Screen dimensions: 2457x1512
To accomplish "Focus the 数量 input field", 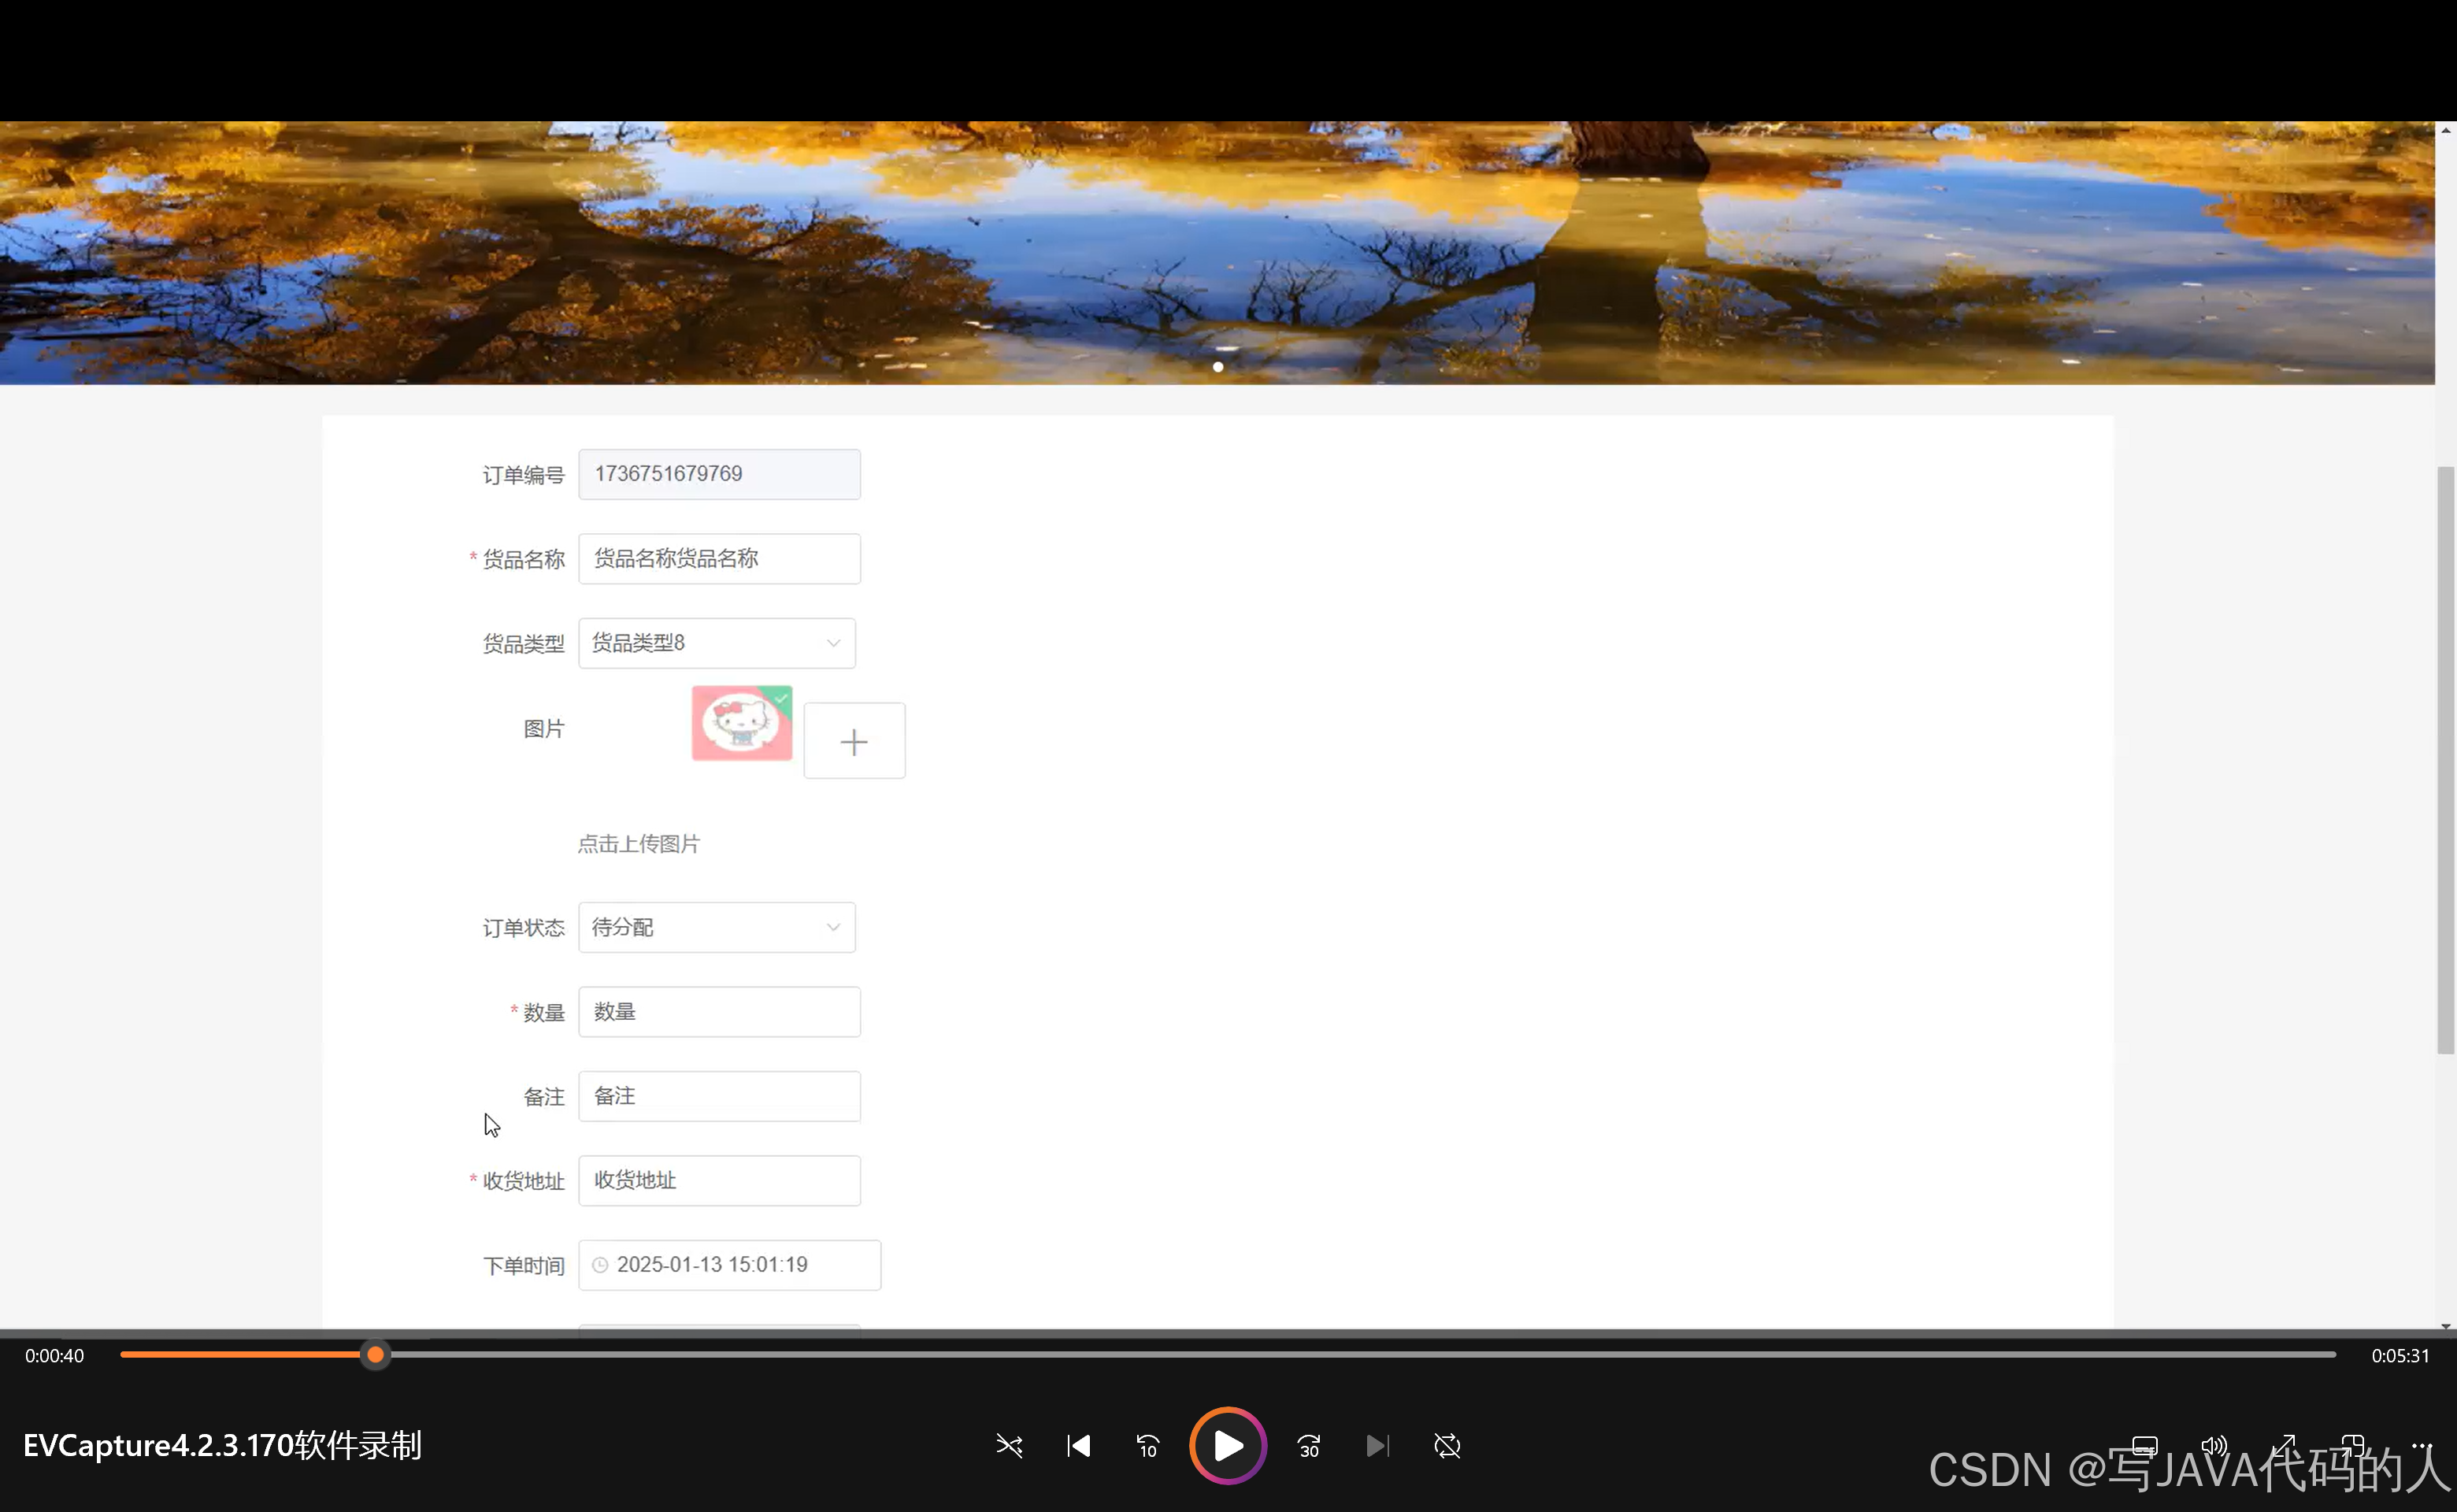I will click(x=719, y=1012).
